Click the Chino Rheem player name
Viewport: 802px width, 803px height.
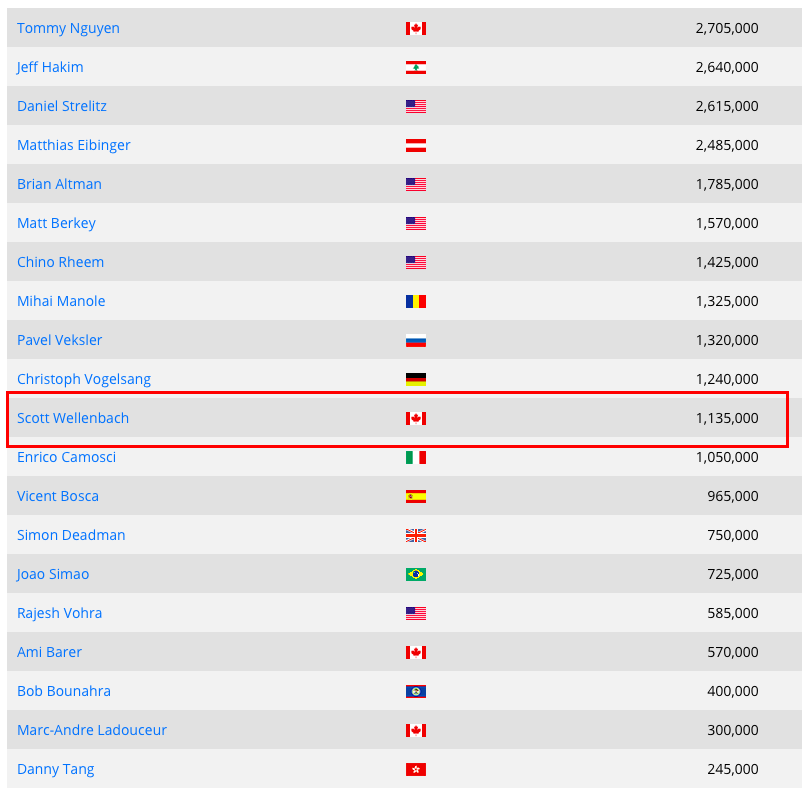tap(60, 262)
